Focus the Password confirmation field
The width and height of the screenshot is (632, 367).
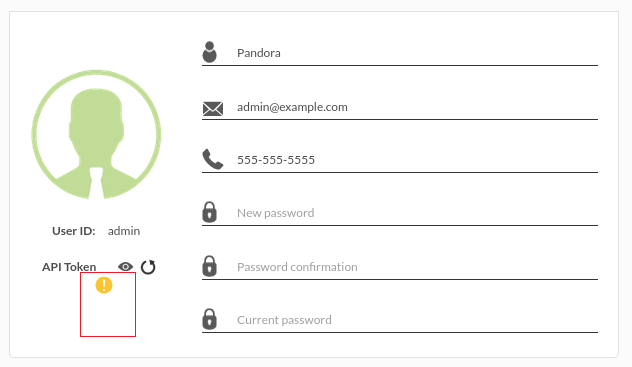point(417,267)
